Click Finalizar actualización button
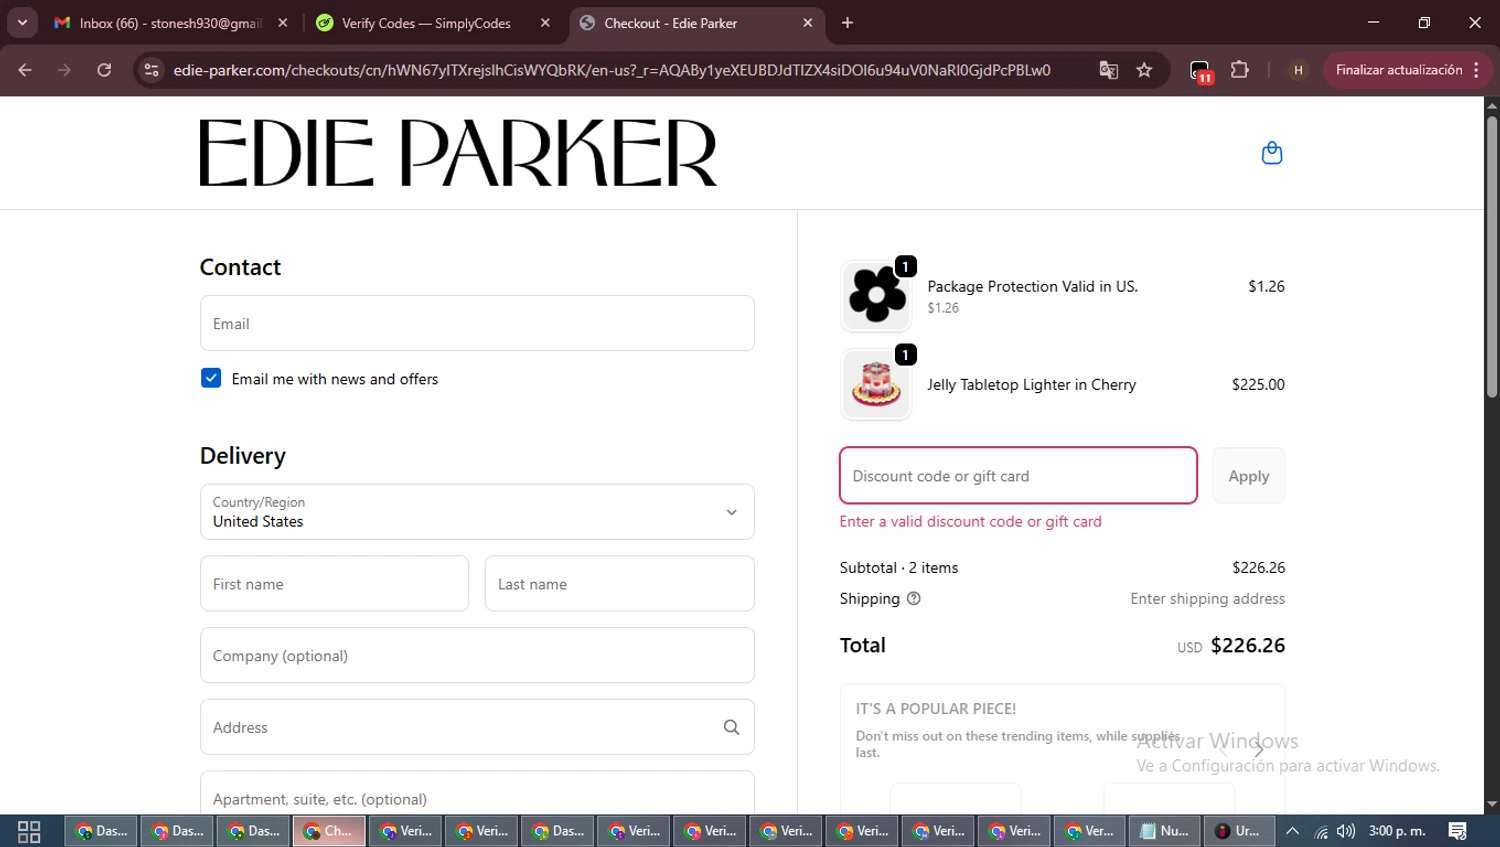Screen dimensions: 1500x847 [x=1398, y=70]
